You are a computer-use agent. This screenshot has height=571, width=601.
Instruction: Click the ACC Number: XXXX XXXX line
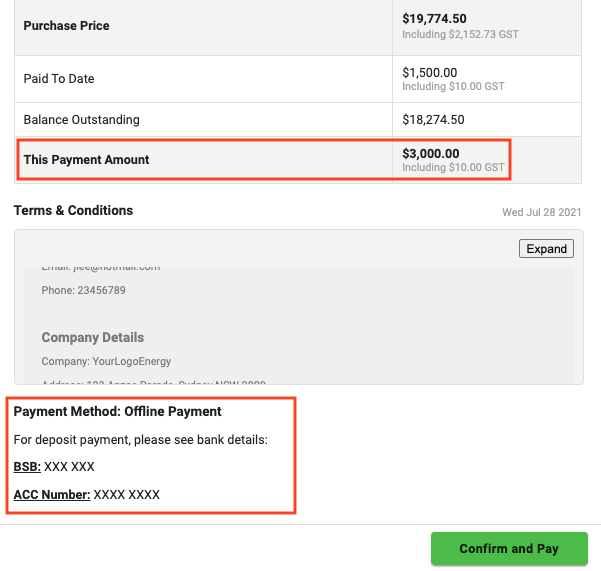click(x=87, y=495)
